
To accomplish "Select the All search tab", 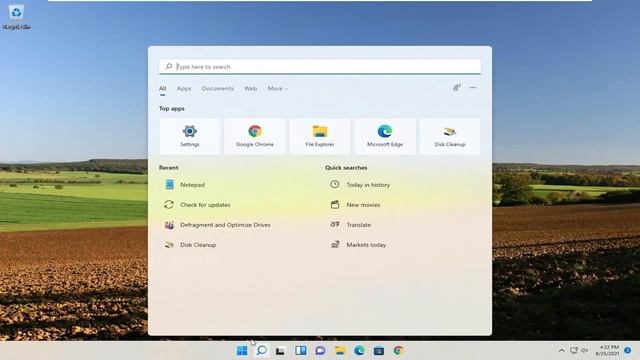I will click(x=162, y=89).
